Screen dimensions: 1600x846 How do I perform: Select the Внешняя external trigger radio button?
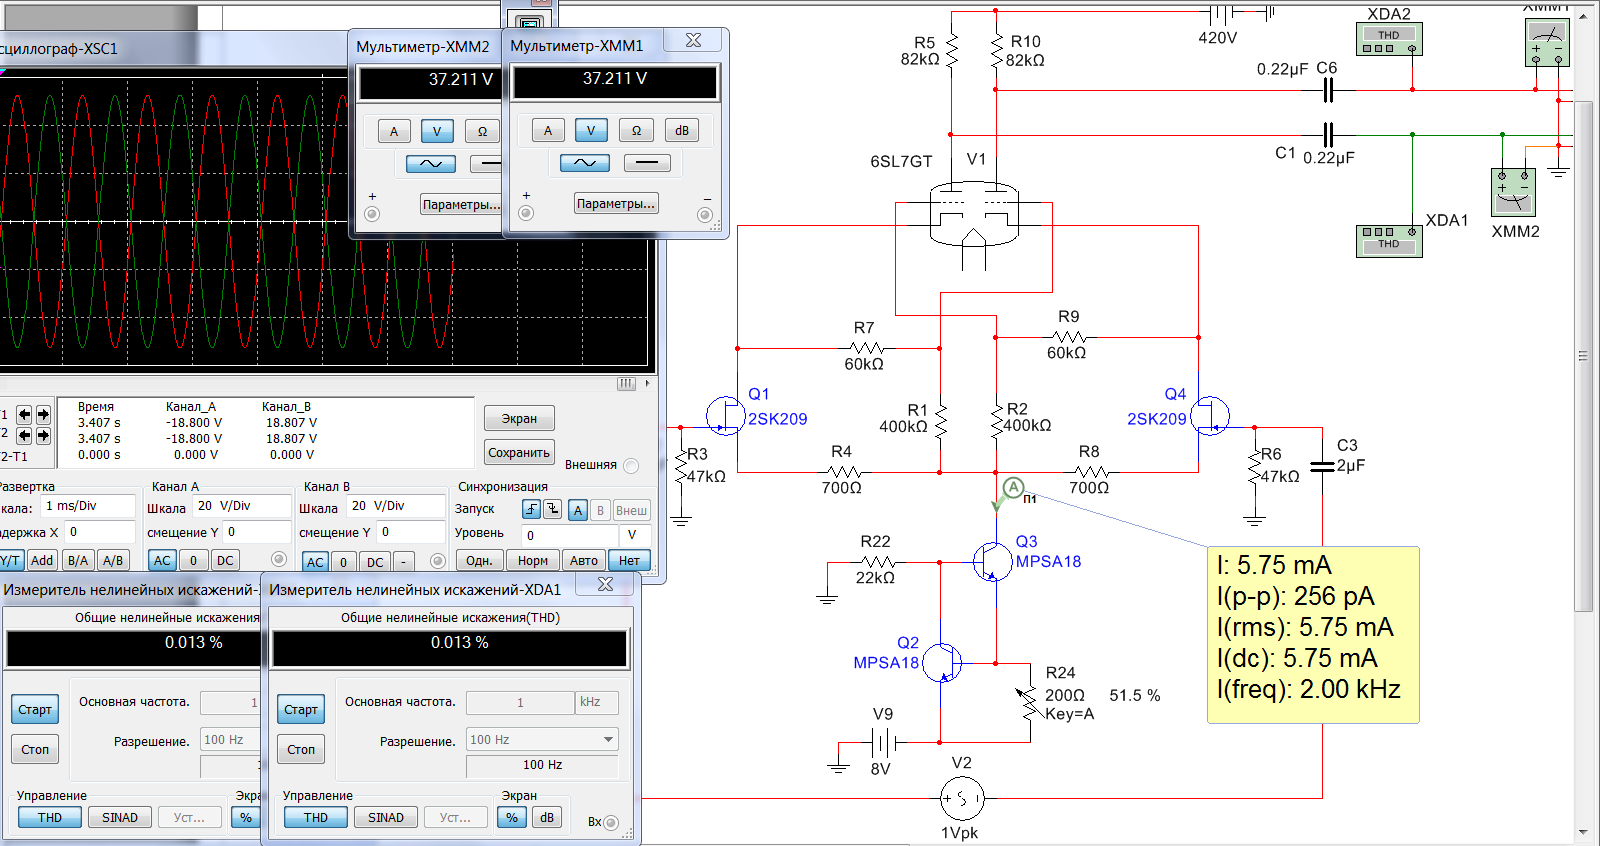[x=631, y=466]
